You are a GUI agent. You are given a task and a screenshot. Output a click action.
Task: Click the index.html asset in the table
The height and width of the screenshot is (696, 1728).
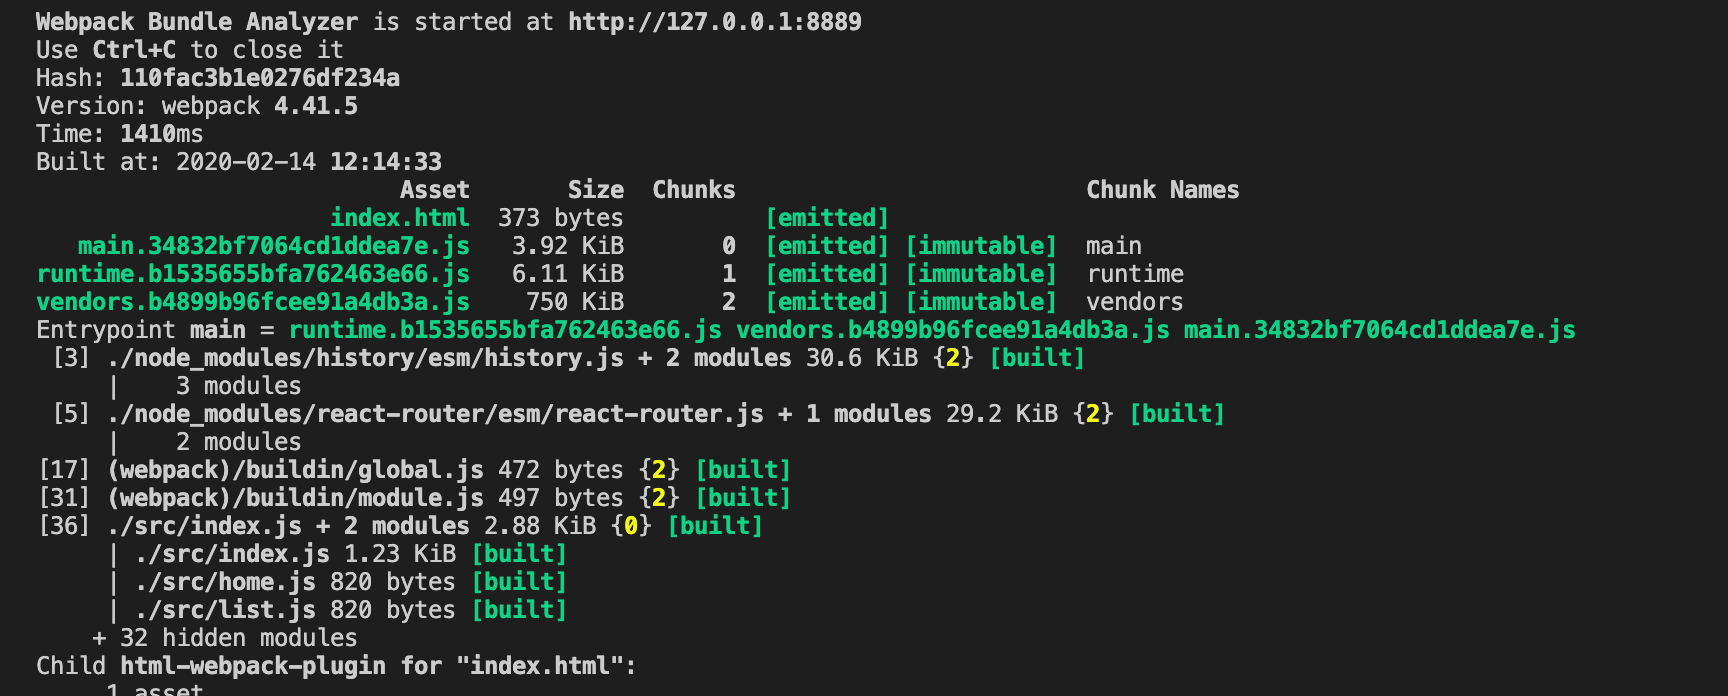399,218
